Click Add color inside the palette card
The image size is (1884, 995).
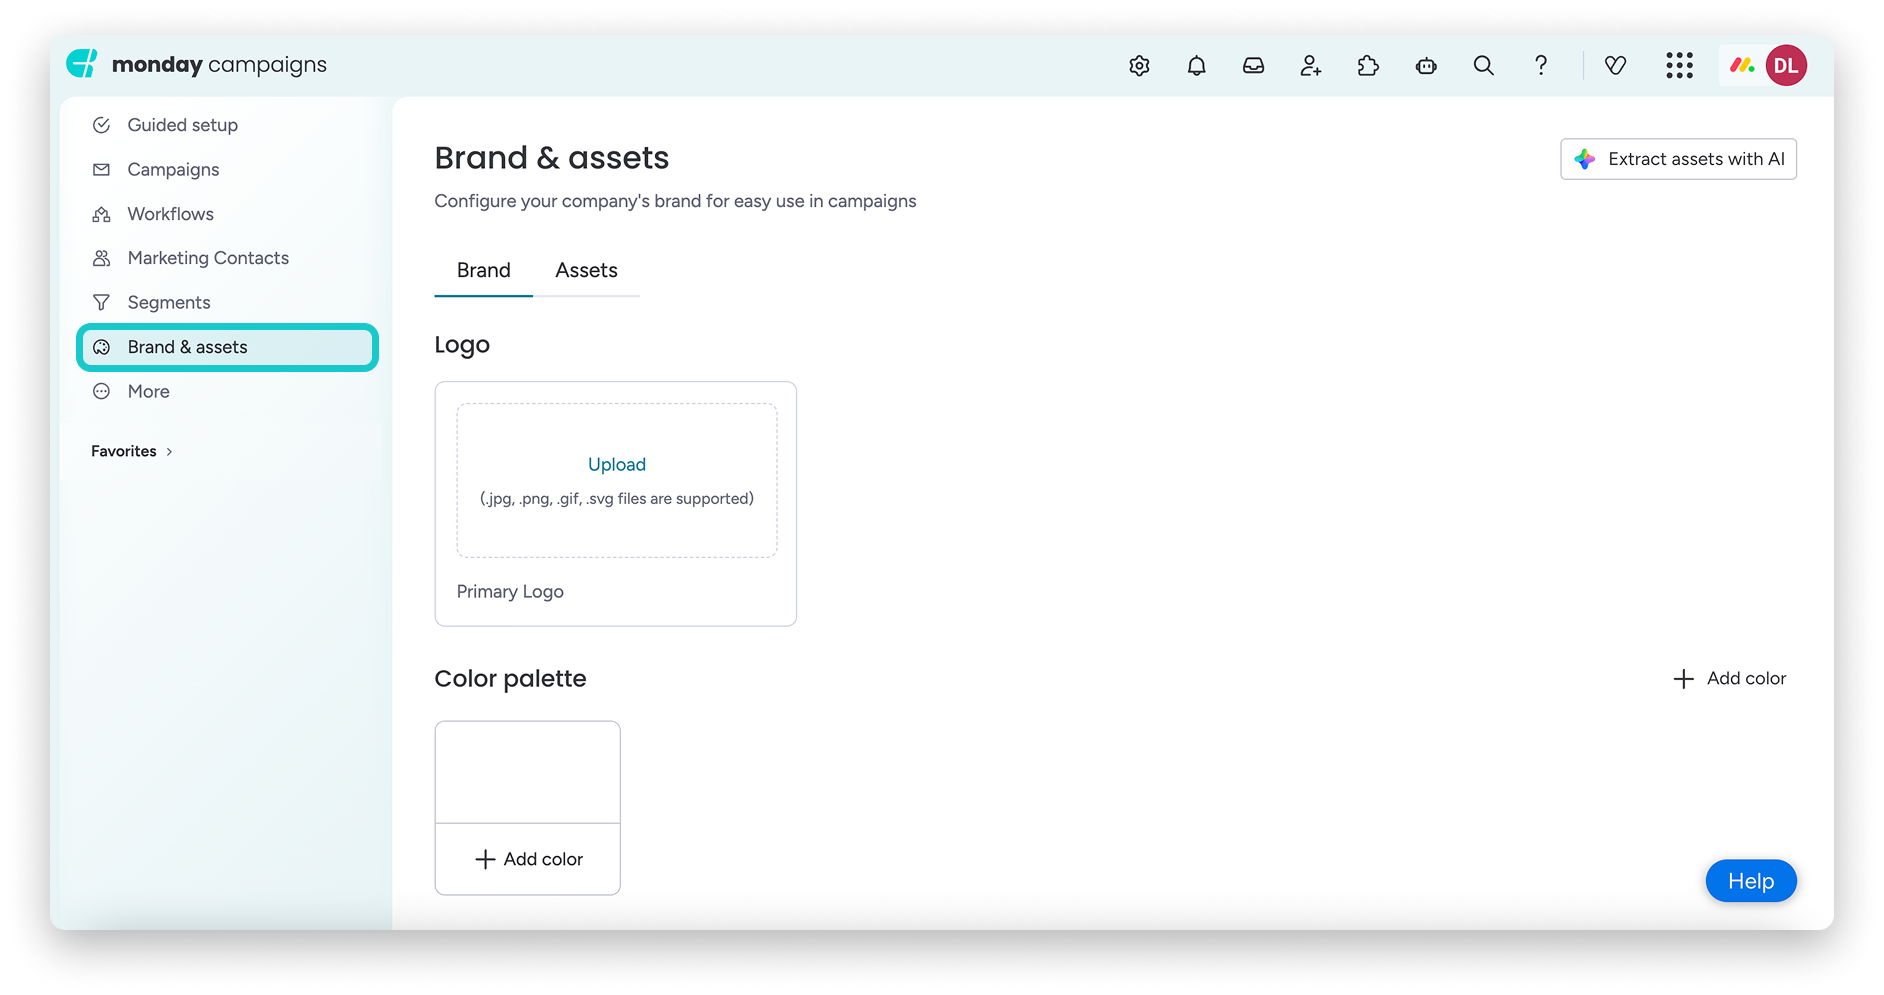[528, 859]
